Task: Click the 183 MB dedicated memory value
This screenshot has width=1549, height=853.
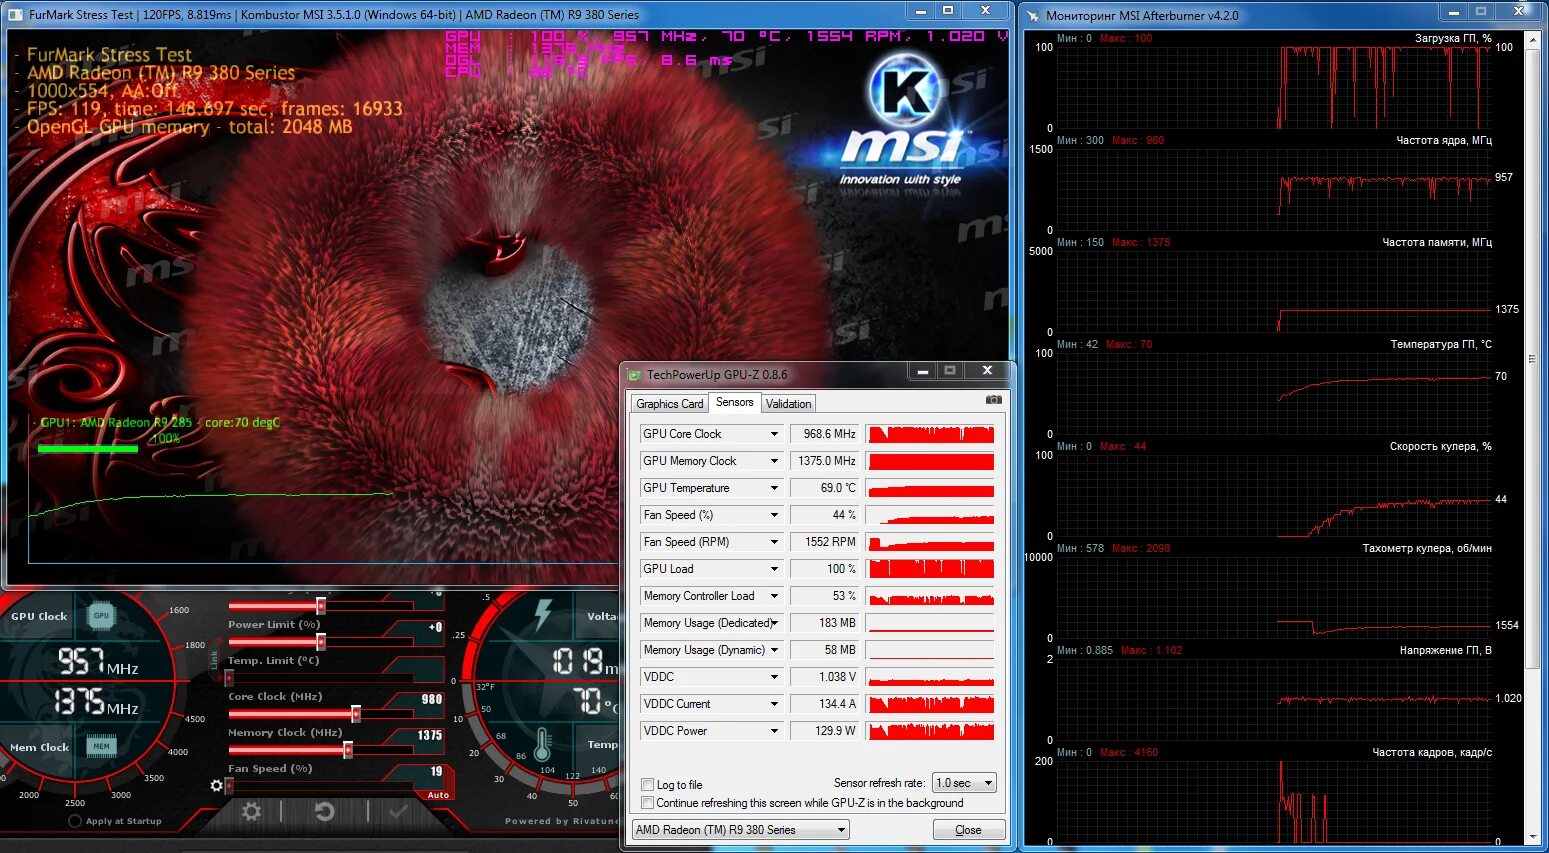Action: click(825, 623)
